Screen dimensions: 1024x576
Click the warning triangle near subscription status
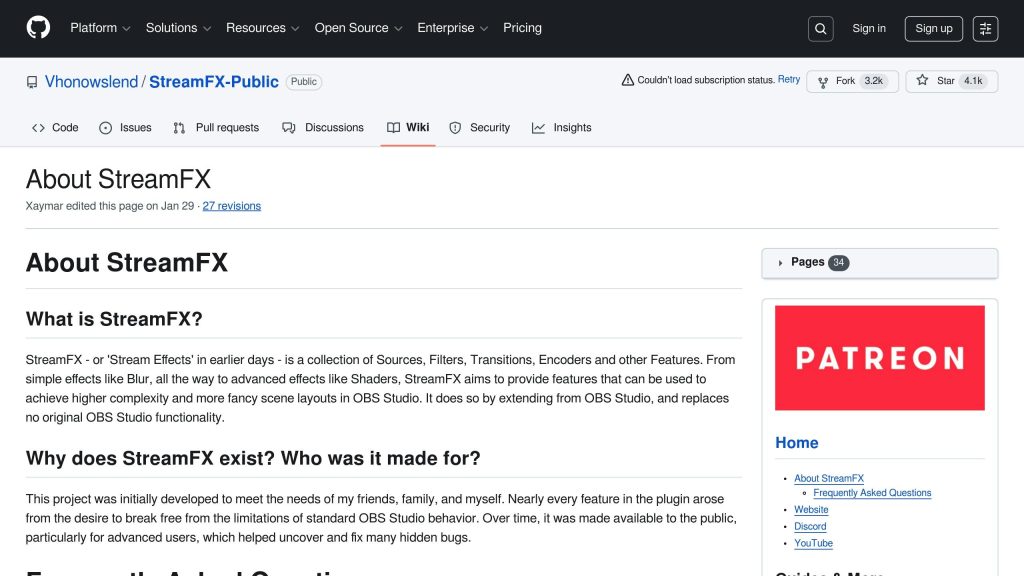click(629, 79)
